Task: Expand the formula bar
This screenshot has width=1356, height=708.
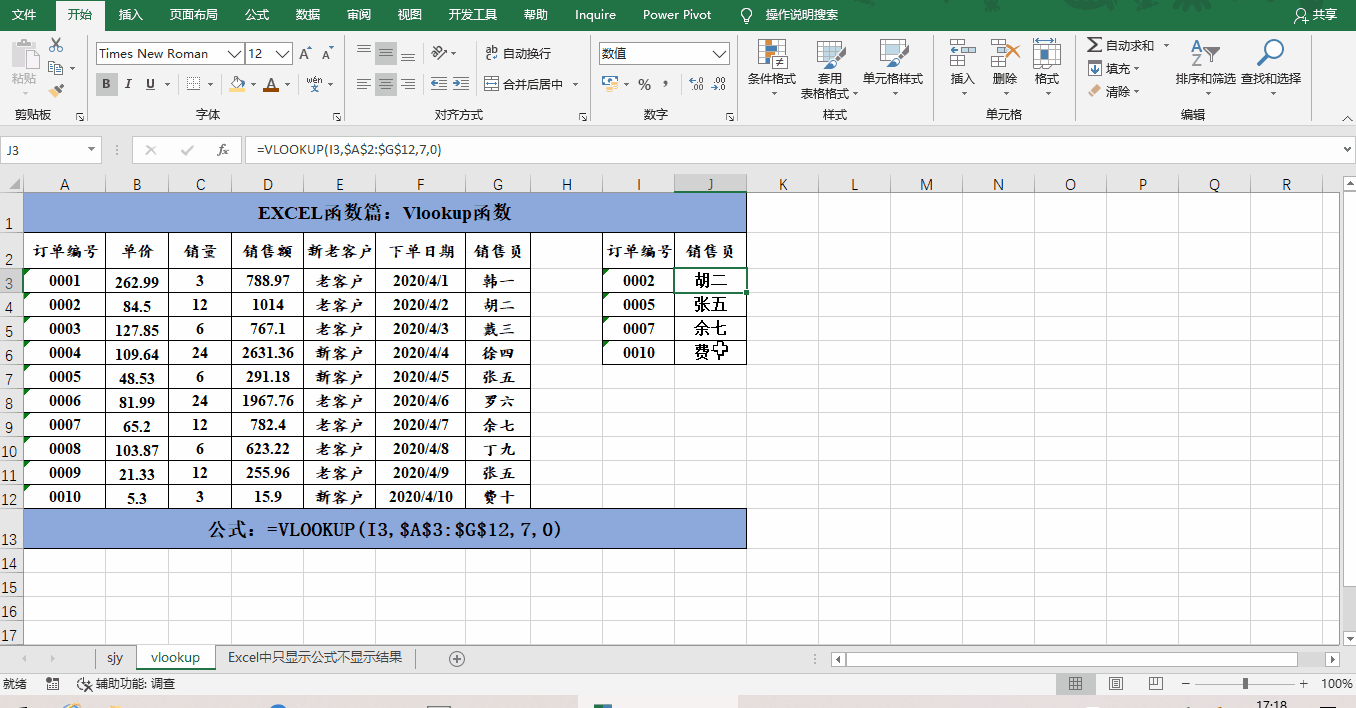Action: (1346, 150)
